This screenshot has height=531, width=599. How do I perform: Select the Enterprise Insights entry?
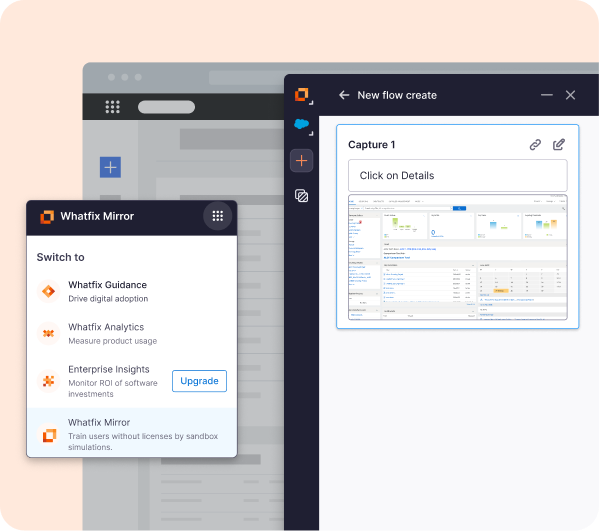coord(101,381)
